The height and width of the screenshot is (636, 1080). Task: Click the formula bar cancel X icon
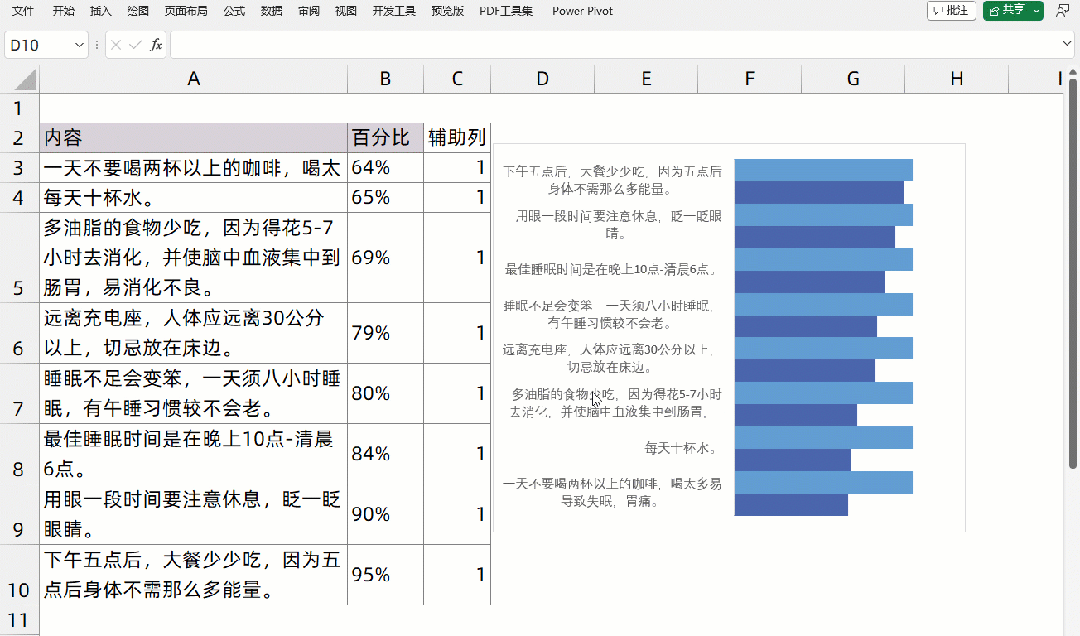click(116, 45)
